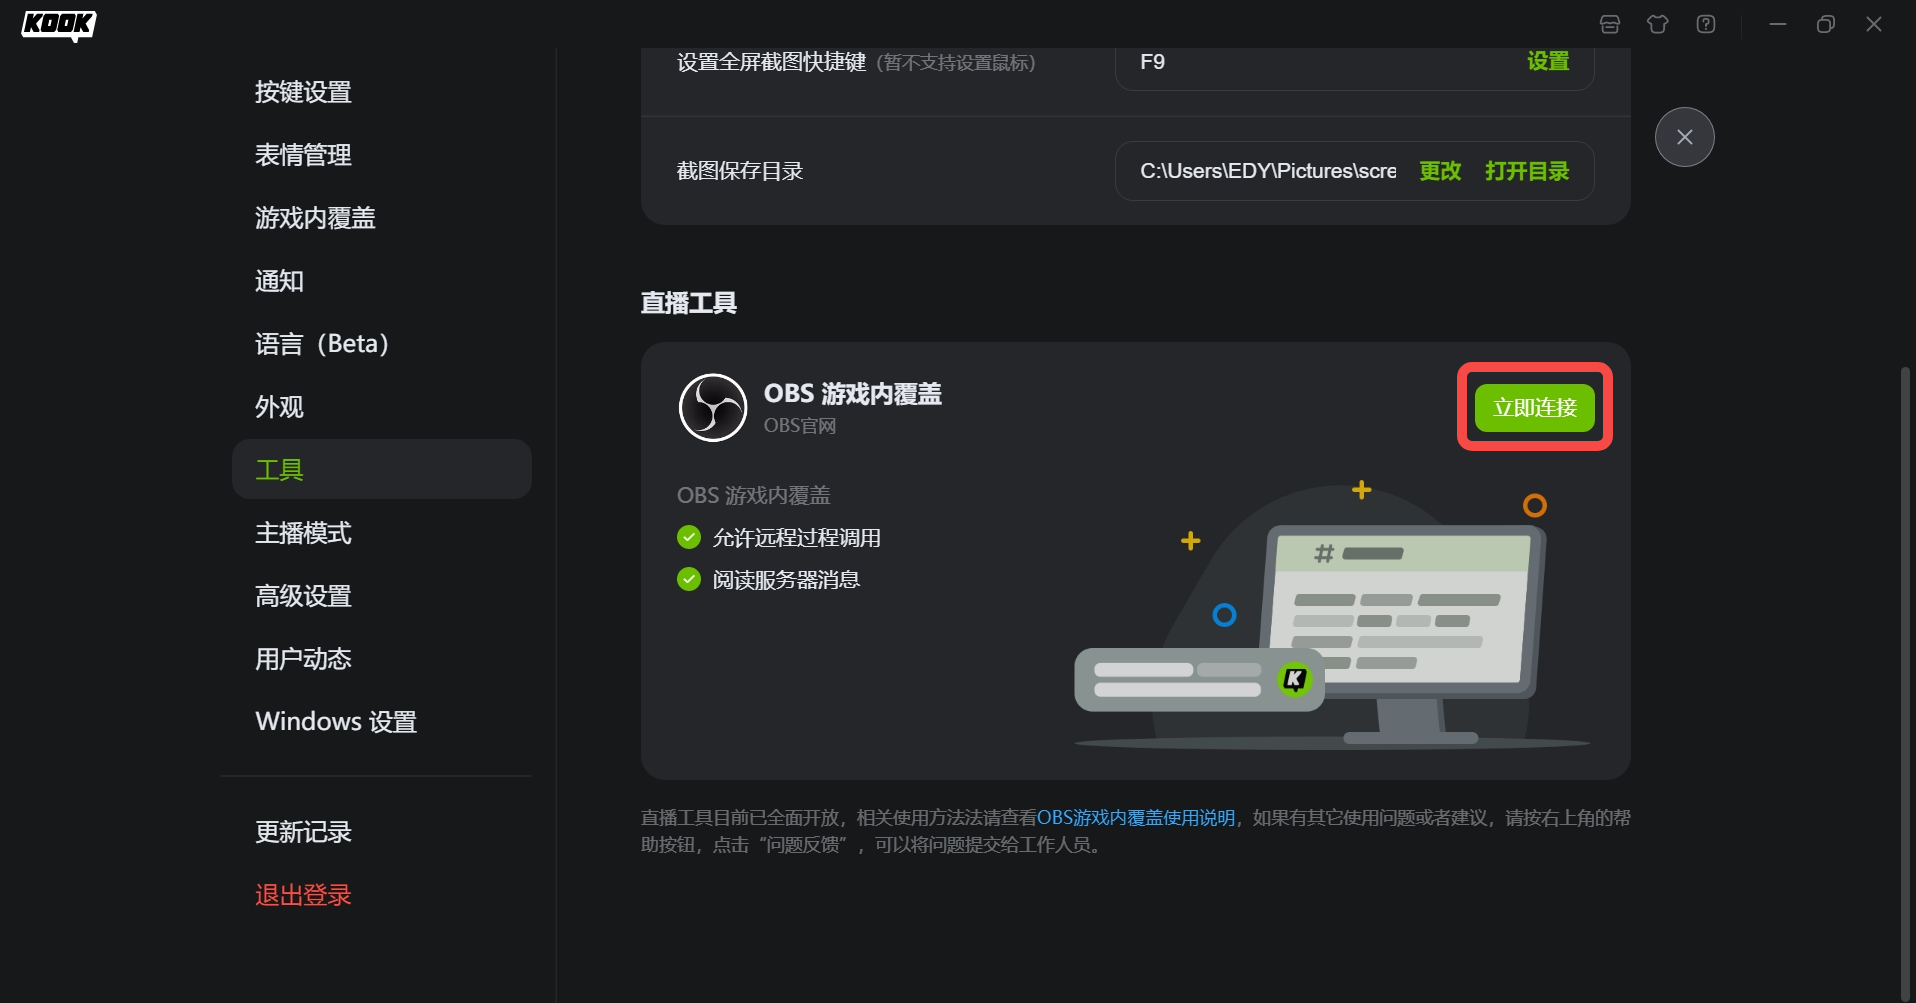Open 按键设置 settings page
1916x1003 pixels.
382,92
